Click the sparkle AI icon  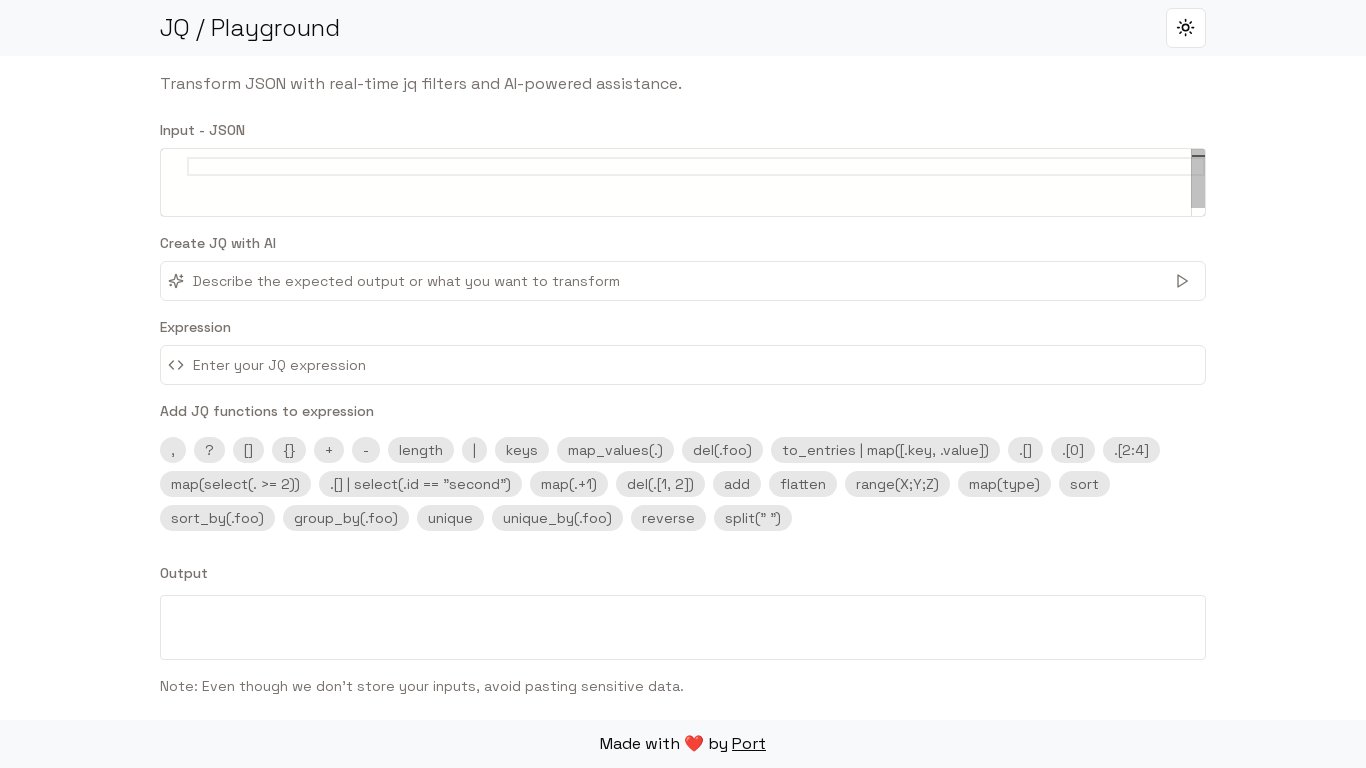click(176, 281)
